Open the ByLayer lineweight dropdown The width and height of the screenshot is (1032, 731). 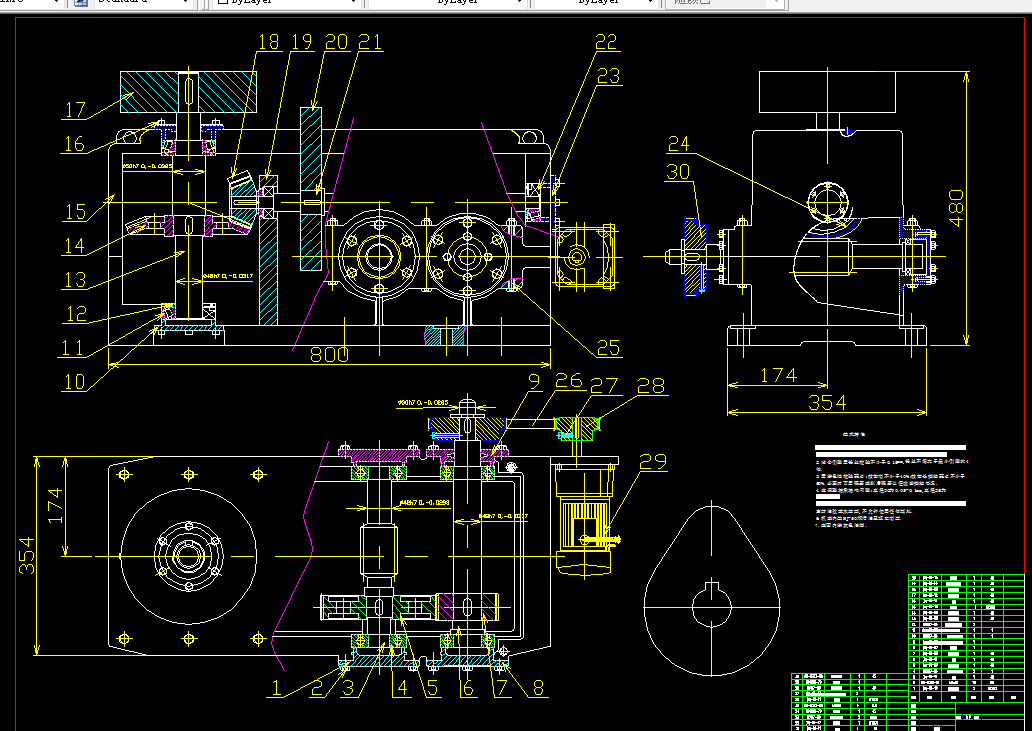coord(596,2)
